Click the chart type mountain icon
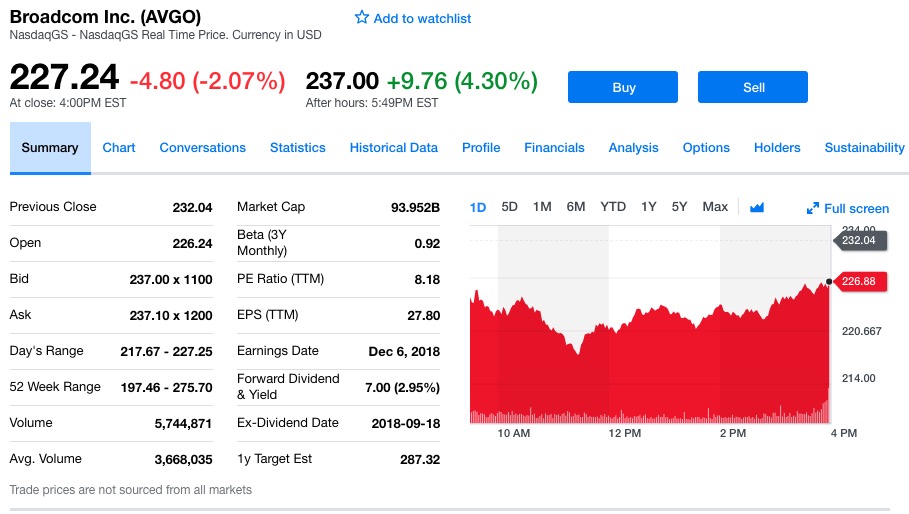Viewport: 909px width, 514px height. (x=757, y=207)
